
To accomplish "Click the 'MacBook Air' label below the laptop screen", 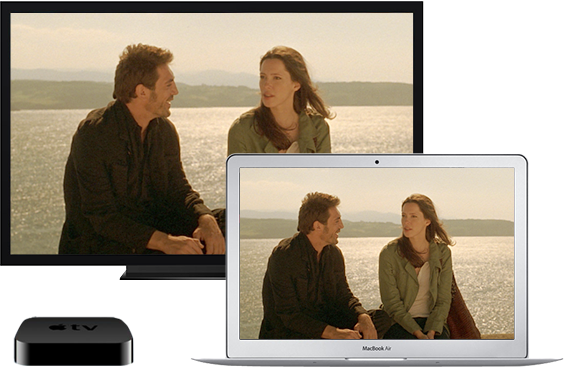I will coord(377,348).
